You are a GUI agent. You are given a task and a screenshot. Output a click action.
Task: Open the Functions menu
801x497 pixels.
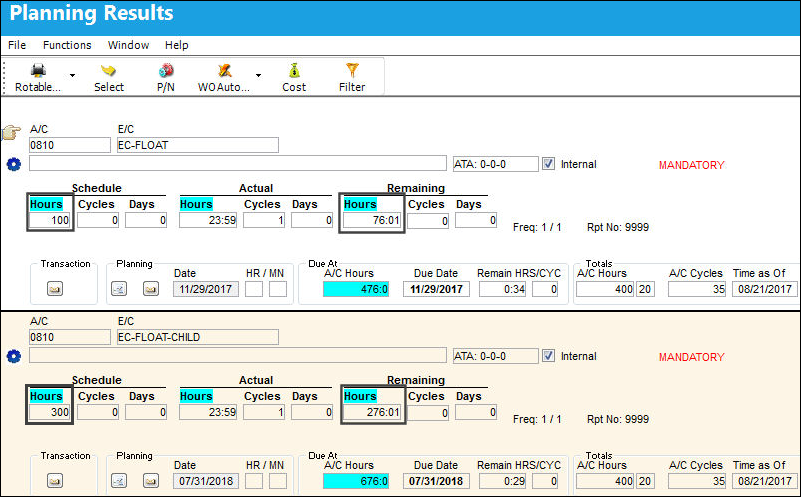[x=67, y=45]
